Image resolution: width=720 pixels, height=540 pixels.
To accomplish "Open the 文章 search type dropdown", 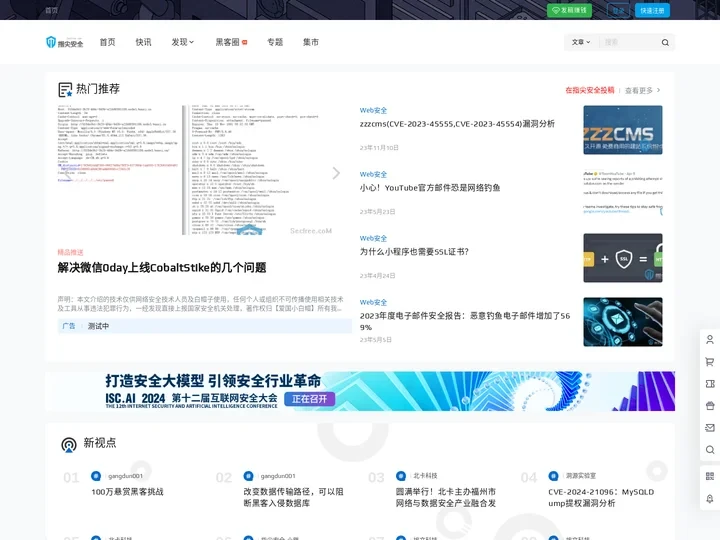I will (580, 42).
